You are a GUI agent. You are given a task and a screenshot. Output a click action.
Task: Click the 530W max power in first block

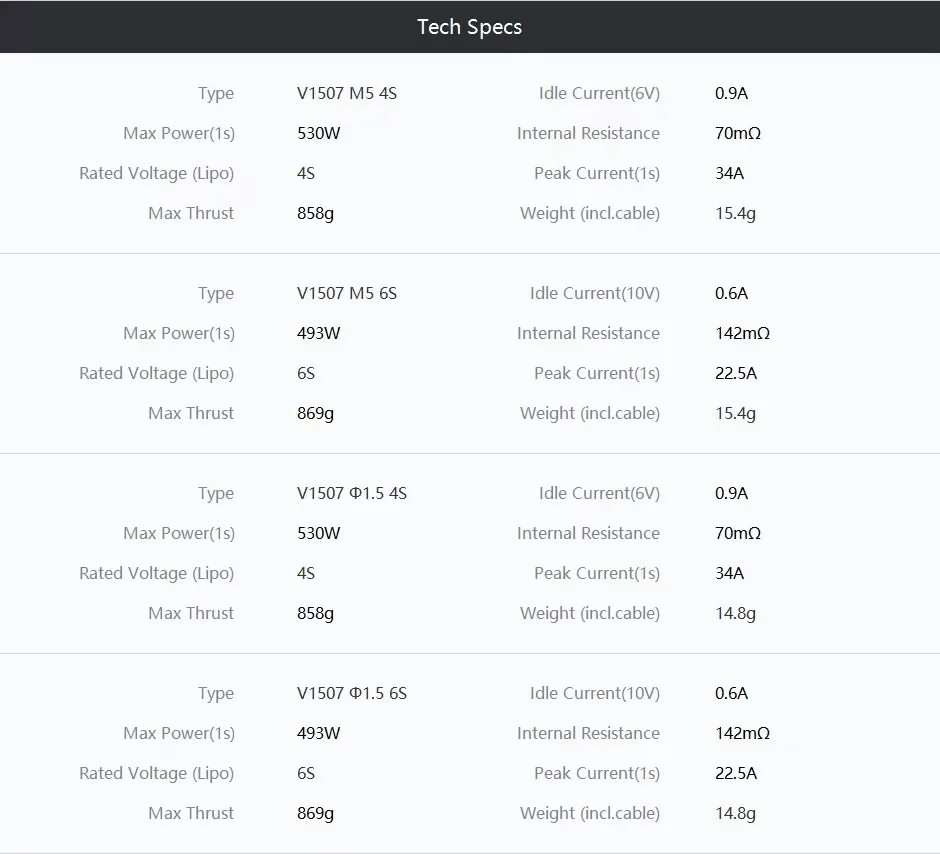(318, 133)
